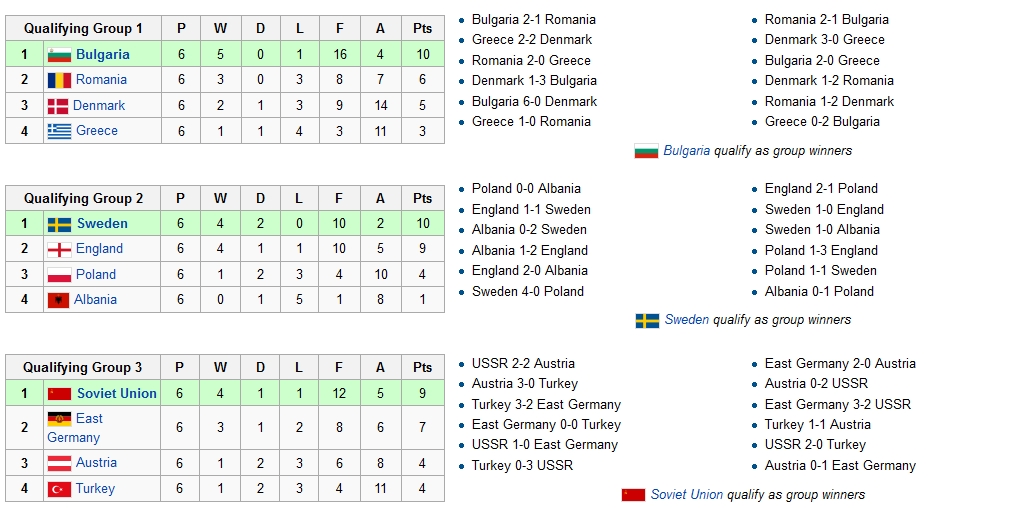Click the Poland flag icon in table

59,275
